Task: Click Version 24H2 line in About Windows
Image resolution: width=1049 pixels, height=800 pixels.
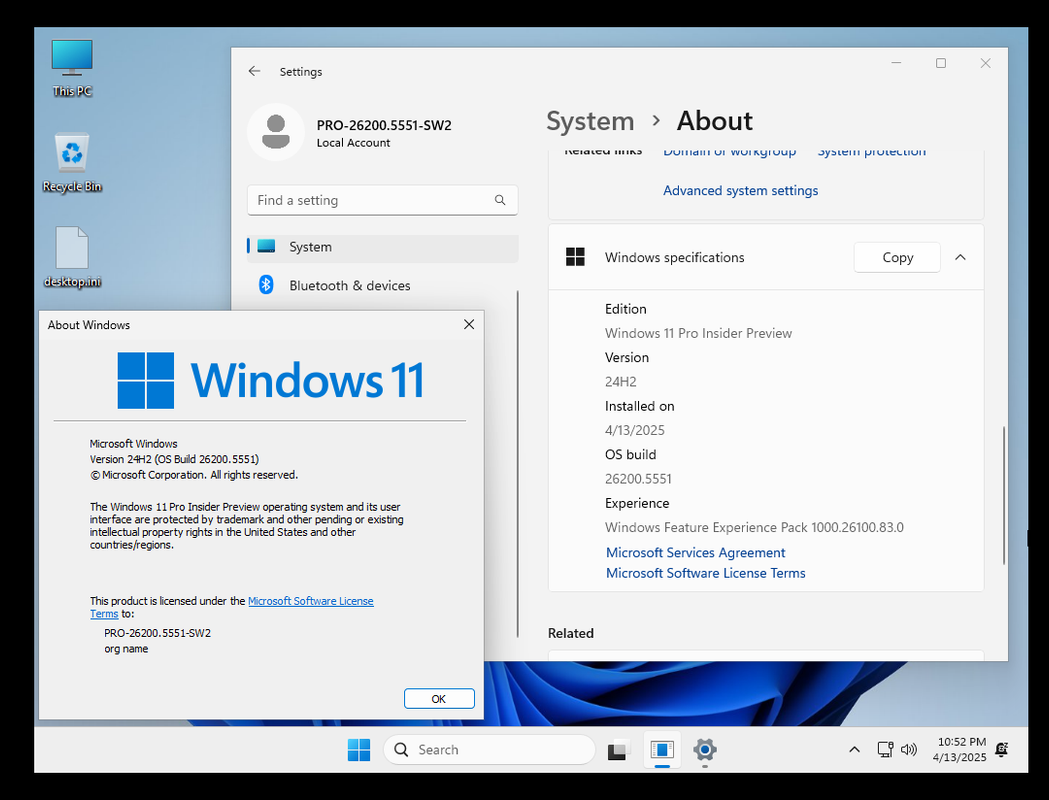Action: pyautogui.click(x=174, y=460)
